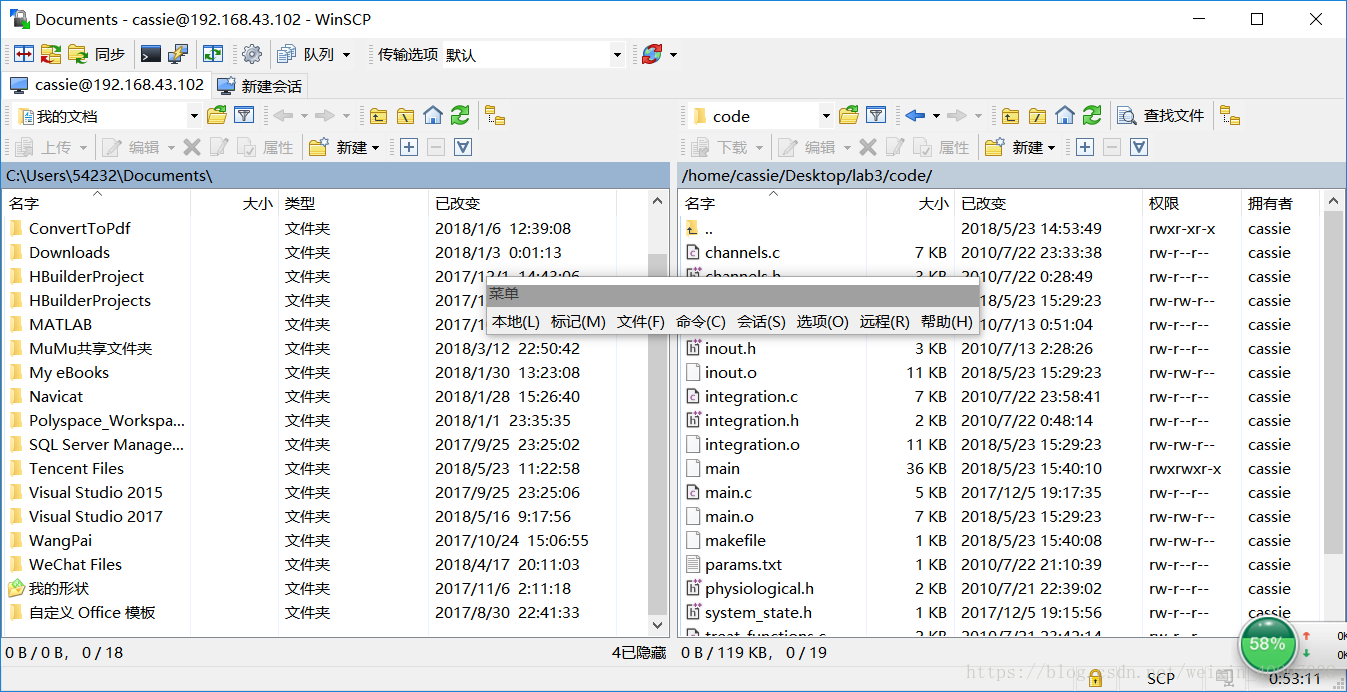Image resolution: width=1347 pixels, height=692 pixels.
Task: Open Preferences gear icon
Action: pos(252,54)
